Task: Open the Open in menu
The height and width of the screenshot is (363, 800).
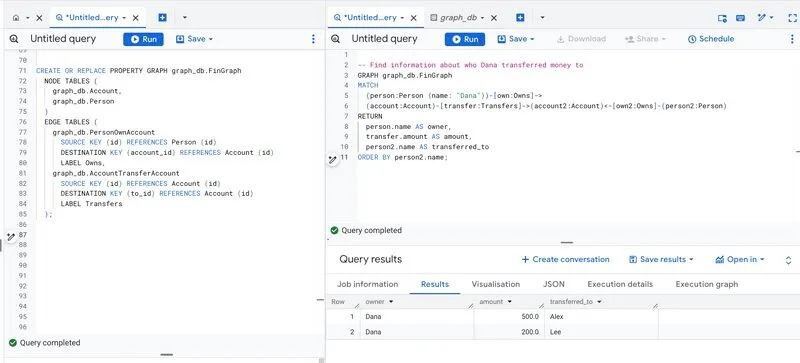Action: [740, 259]
